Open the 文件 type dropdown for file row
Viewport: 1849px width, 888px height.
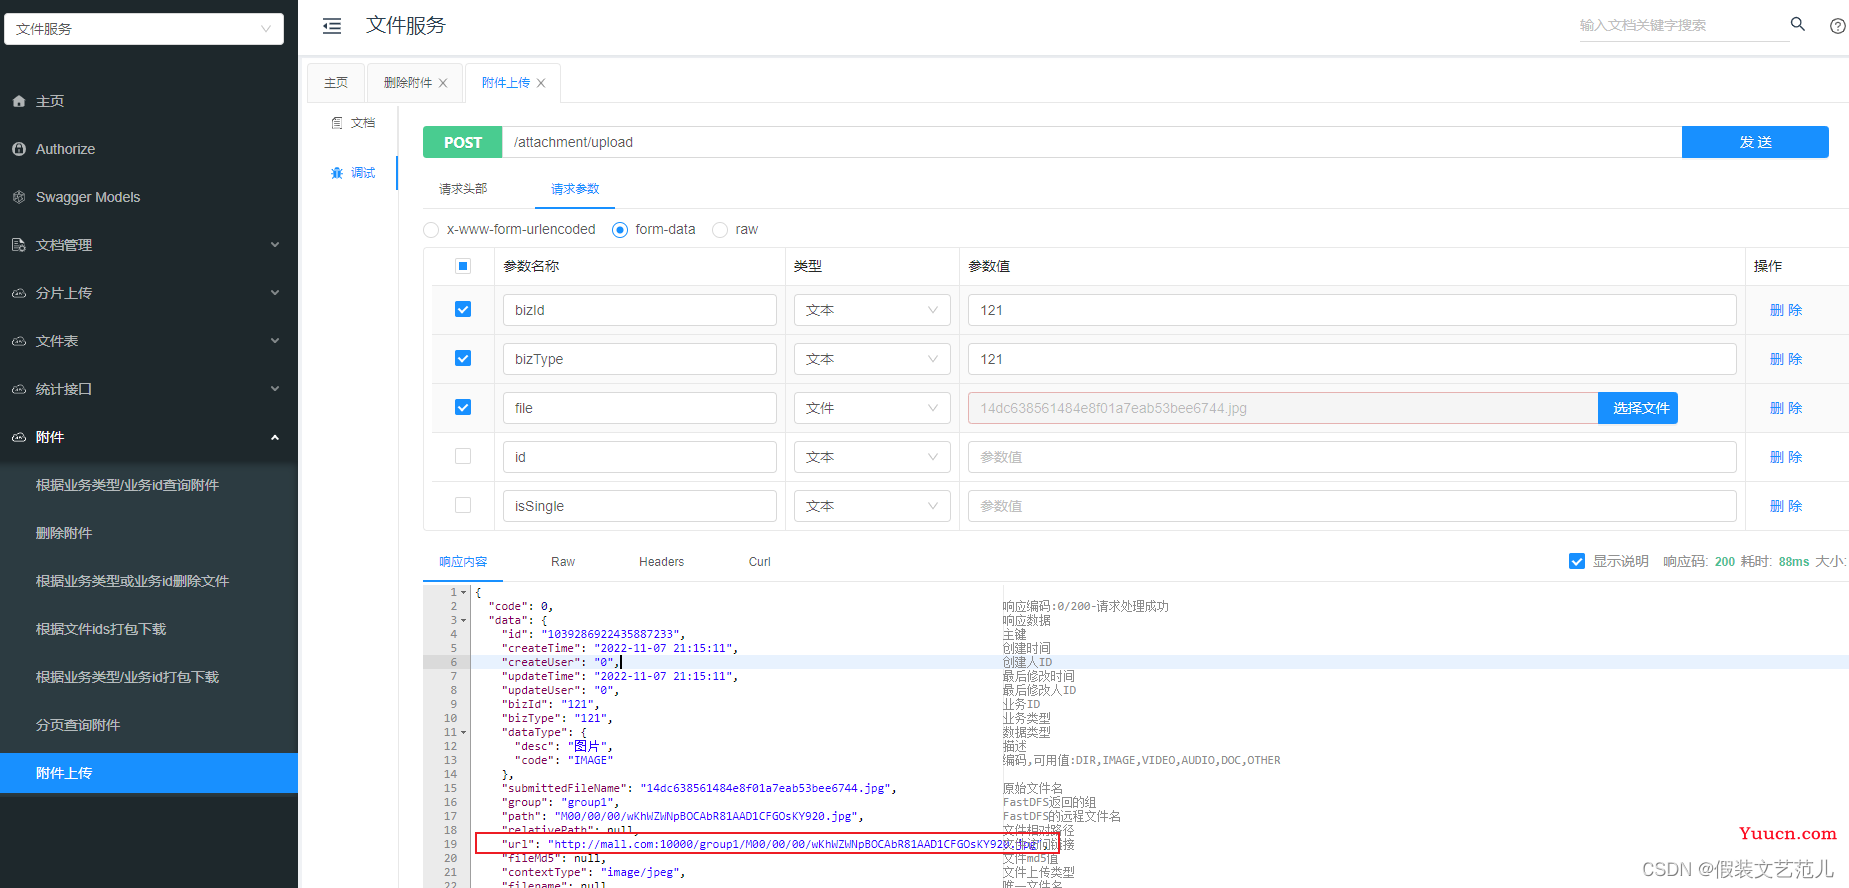(872, 408)
